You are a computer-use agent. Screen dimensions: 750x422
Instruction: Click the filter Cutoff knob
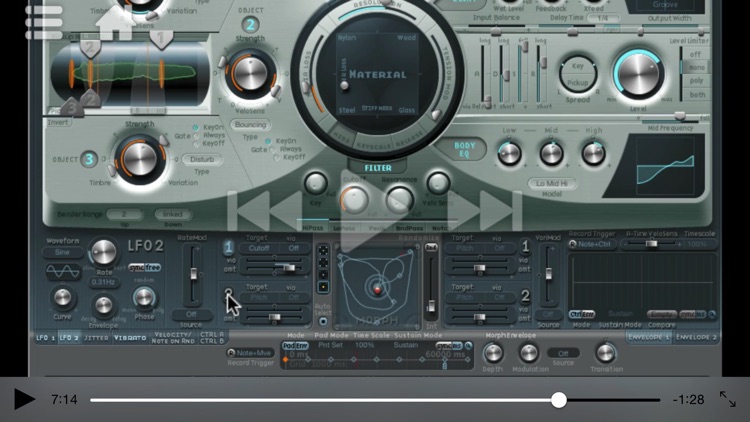pos(354,200)
